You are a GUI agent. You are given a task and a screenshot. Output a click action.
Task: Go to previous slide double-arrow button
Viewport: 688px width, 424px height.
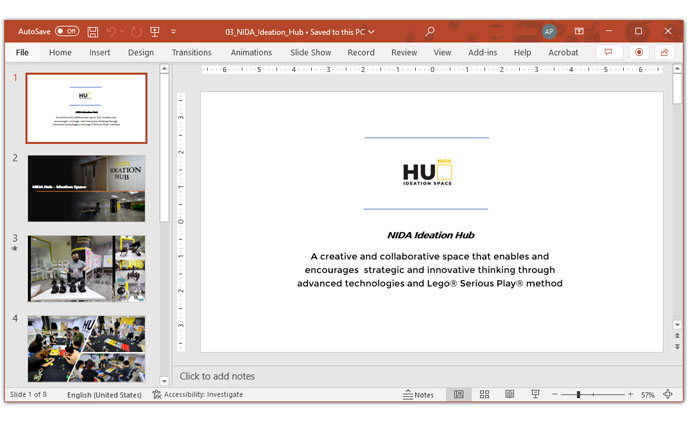click(x=677, y=336)
